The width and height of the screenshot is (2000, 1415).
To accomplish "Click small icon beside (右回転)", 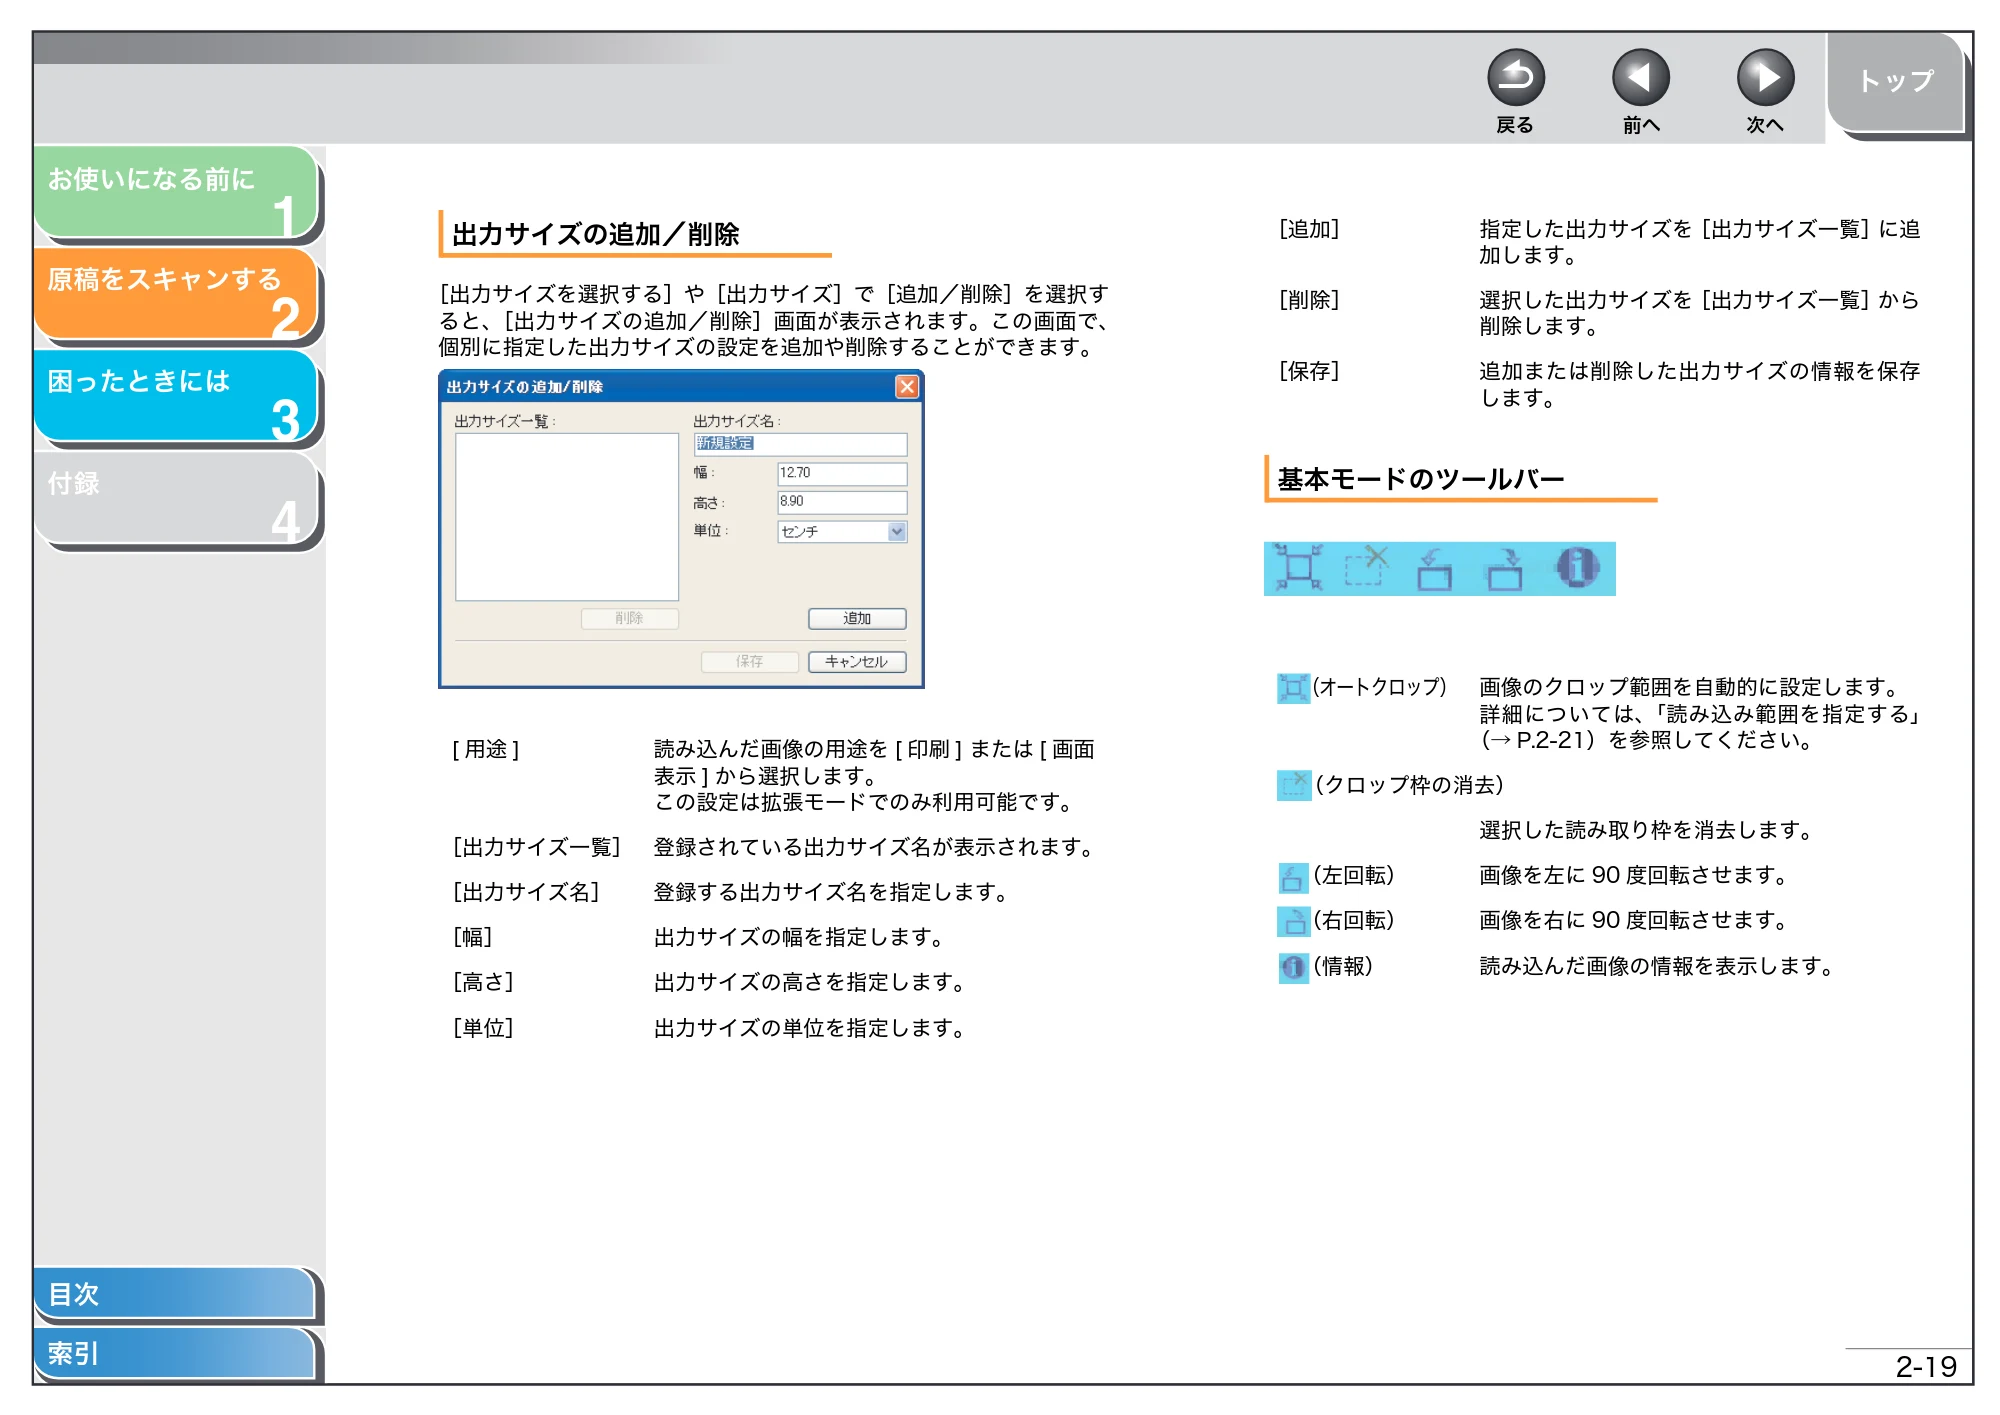I will (1293, 921).
